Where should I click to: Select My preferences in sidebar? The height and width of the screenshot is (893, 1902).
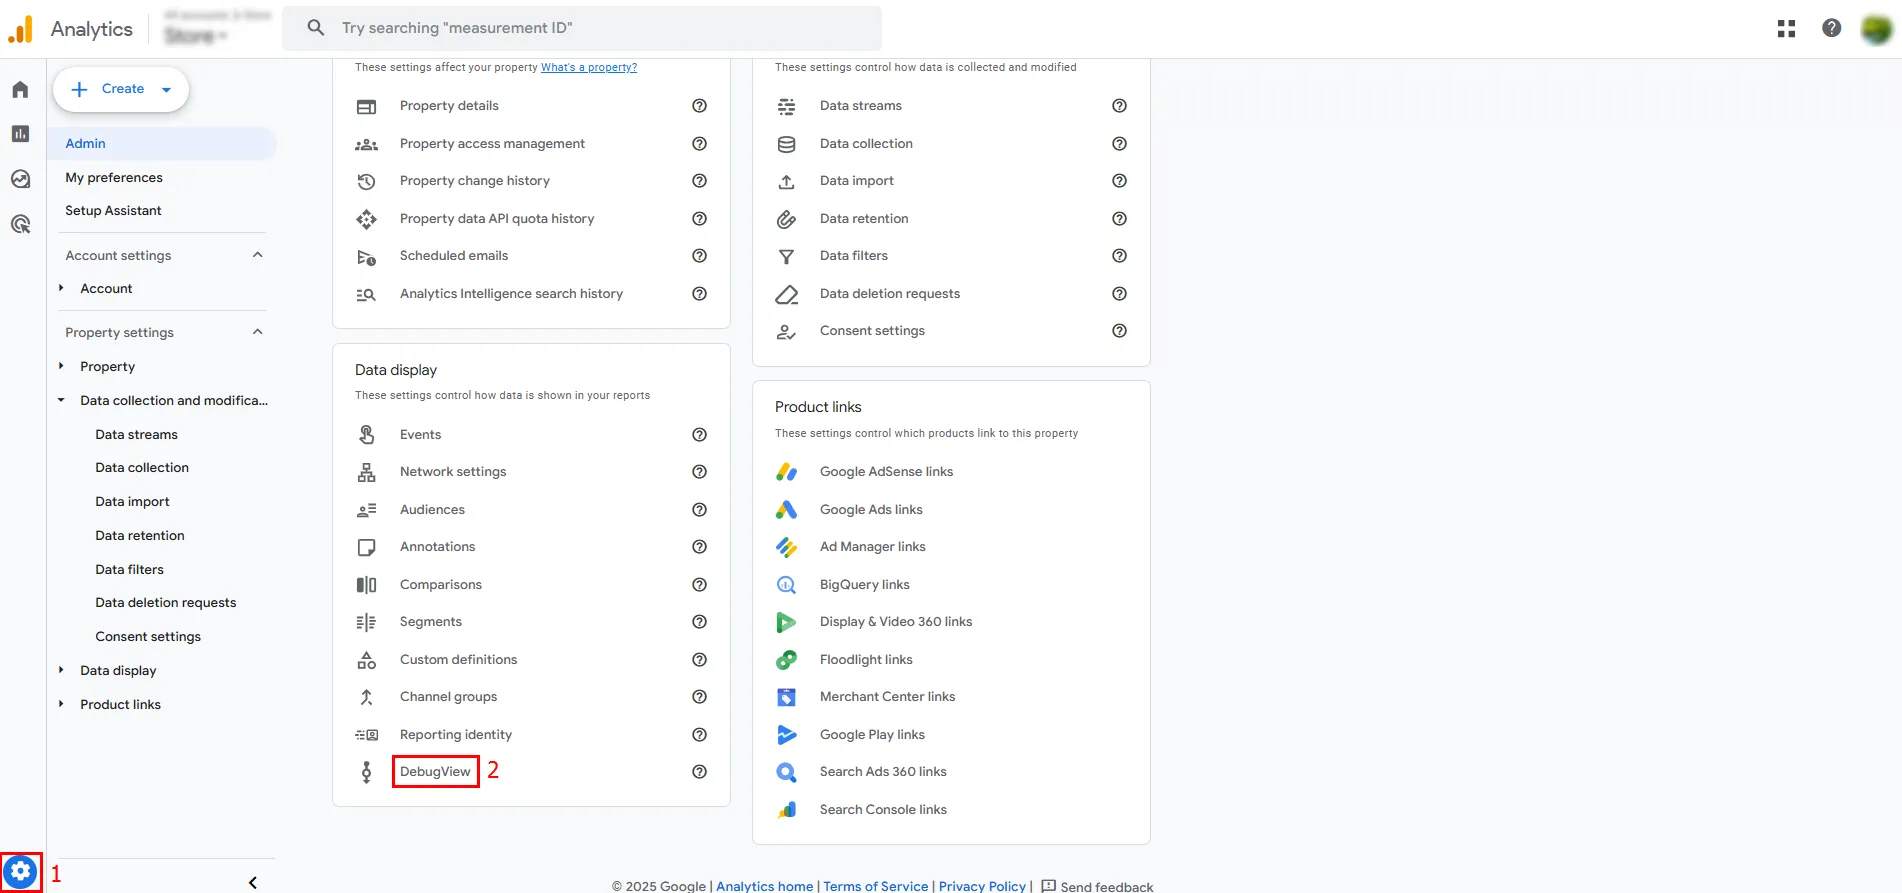pyautogui.click(x=114, y=178)
